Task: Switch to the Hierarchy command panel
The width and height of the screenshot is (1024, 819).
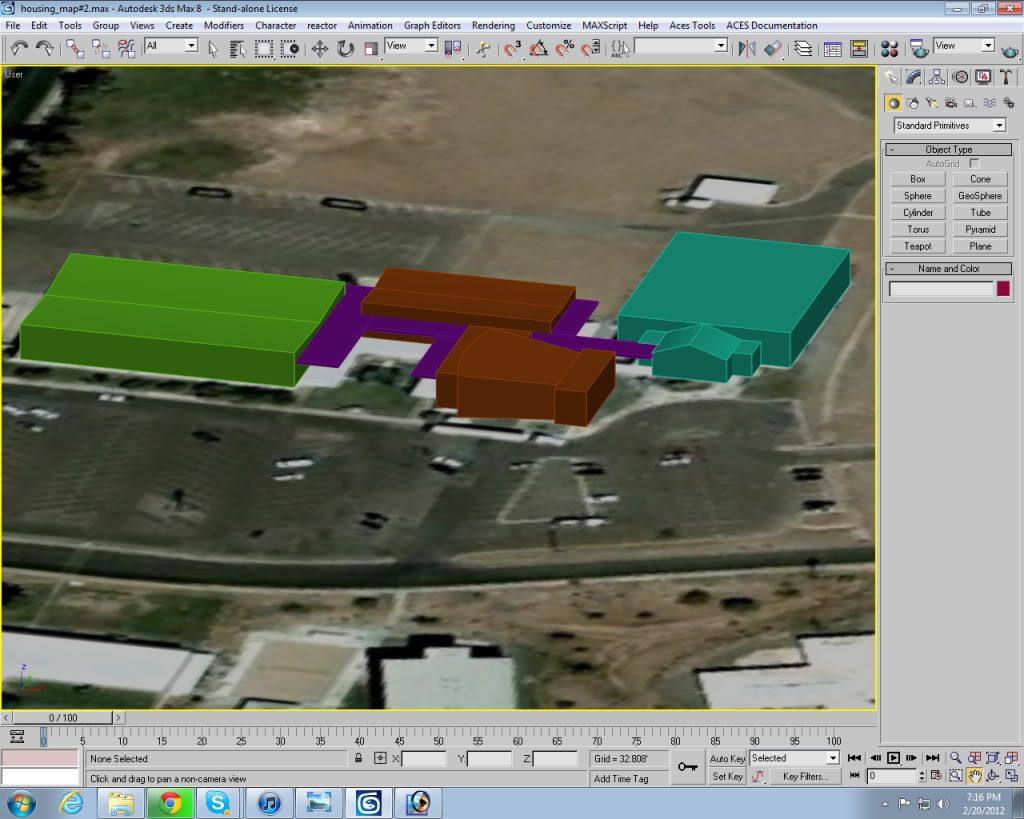Action: 937,77
